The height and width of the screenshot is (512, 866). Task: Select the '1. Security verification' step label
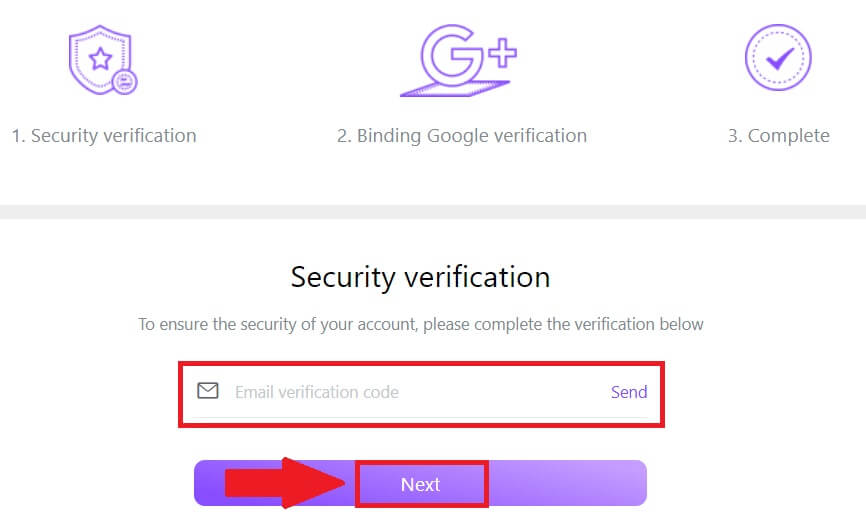pyautogui.click(x=104, y=136)
